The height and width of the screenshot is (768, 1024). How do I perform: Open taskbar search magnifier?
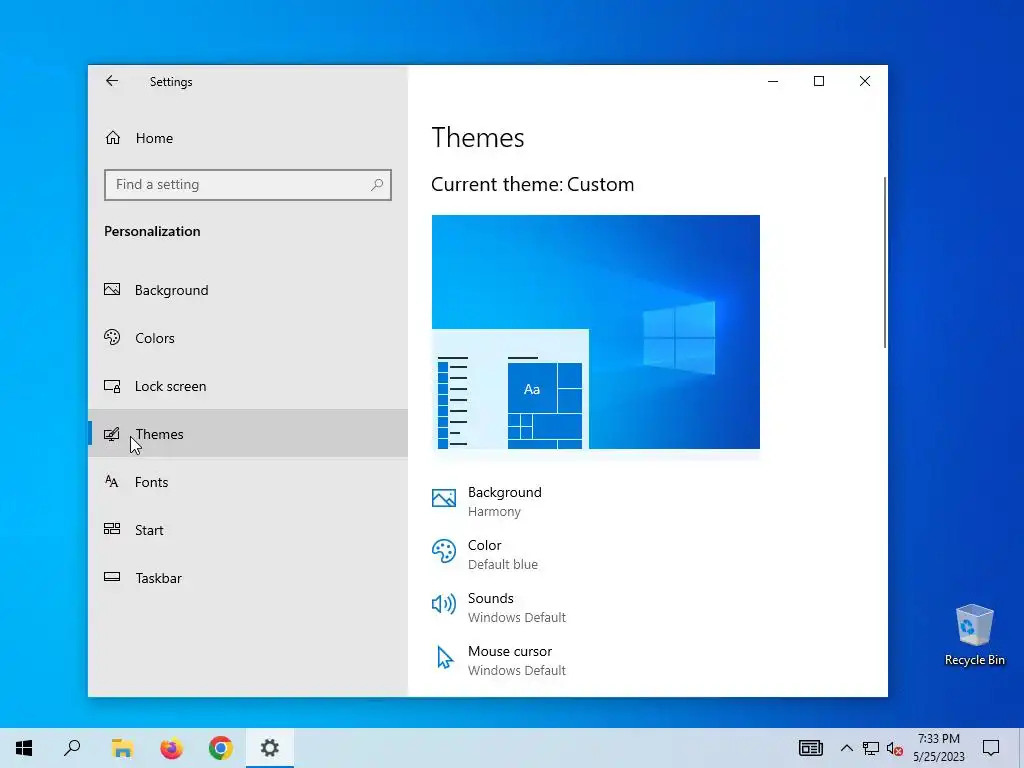pos(72,748)
